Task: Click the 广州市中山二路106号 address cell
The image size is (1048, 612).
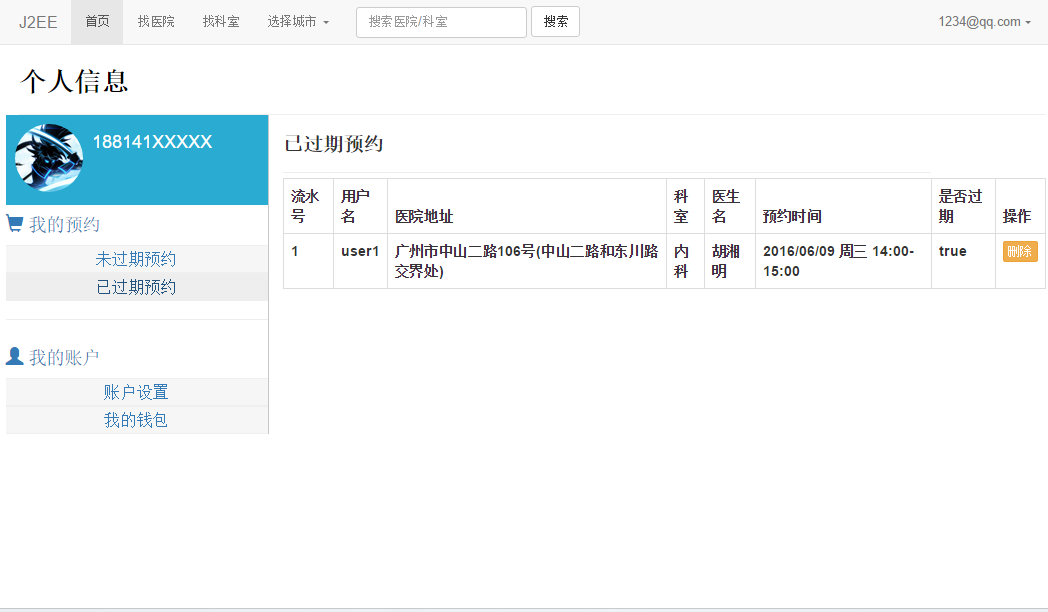Action: click(527, 261)
